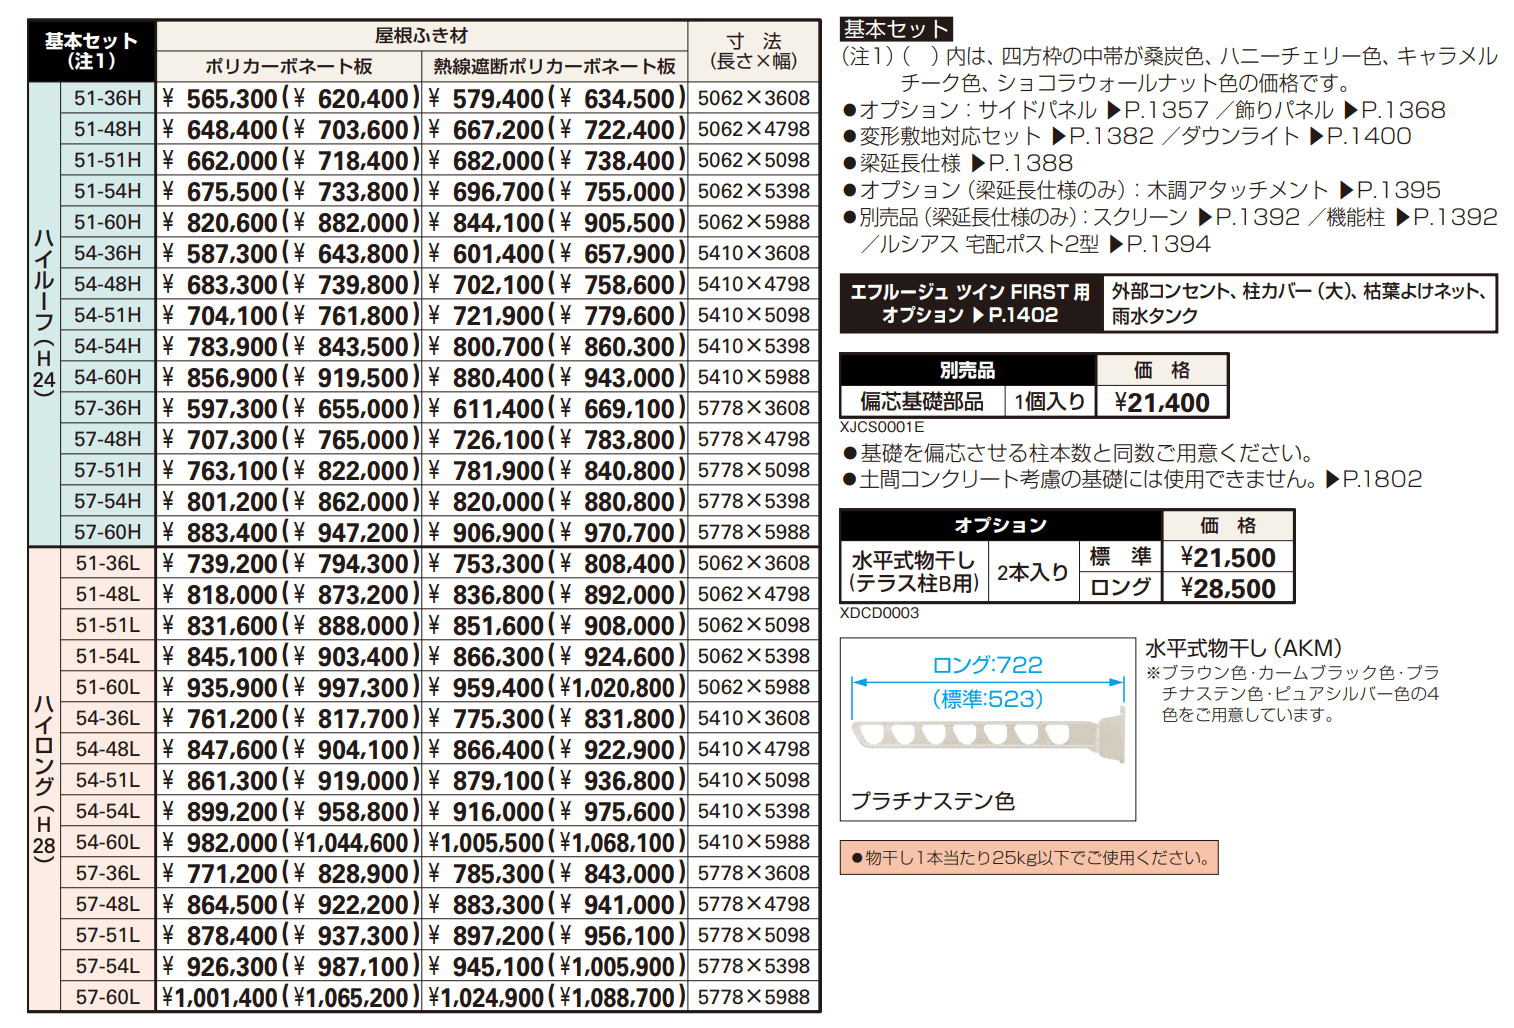The height and width of the screenshot is (1028, 1514).
Task: Select the 57-60L model row label
Action: (108, 997)
